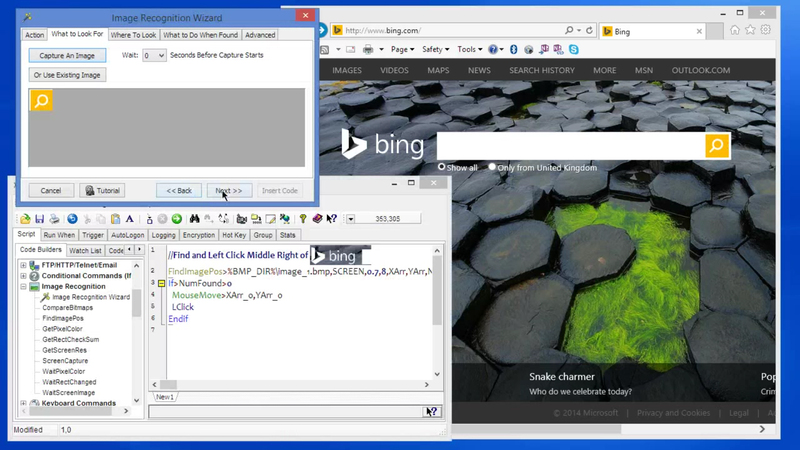Click the IE Help question mark icon
Viewport: 800px width, 450px height.
click(493, 49)
